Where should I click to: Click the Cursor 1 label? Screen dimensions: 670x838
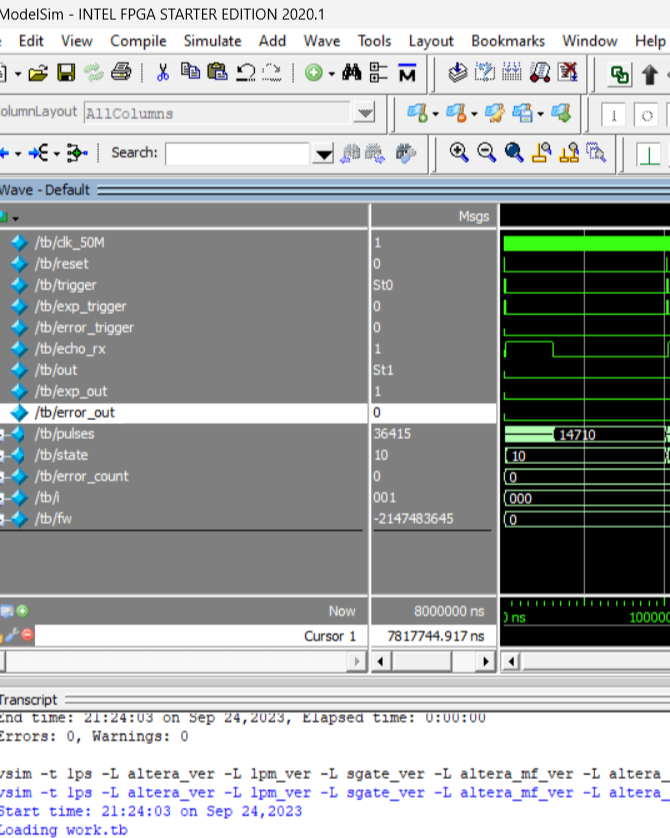pos(330,636)
